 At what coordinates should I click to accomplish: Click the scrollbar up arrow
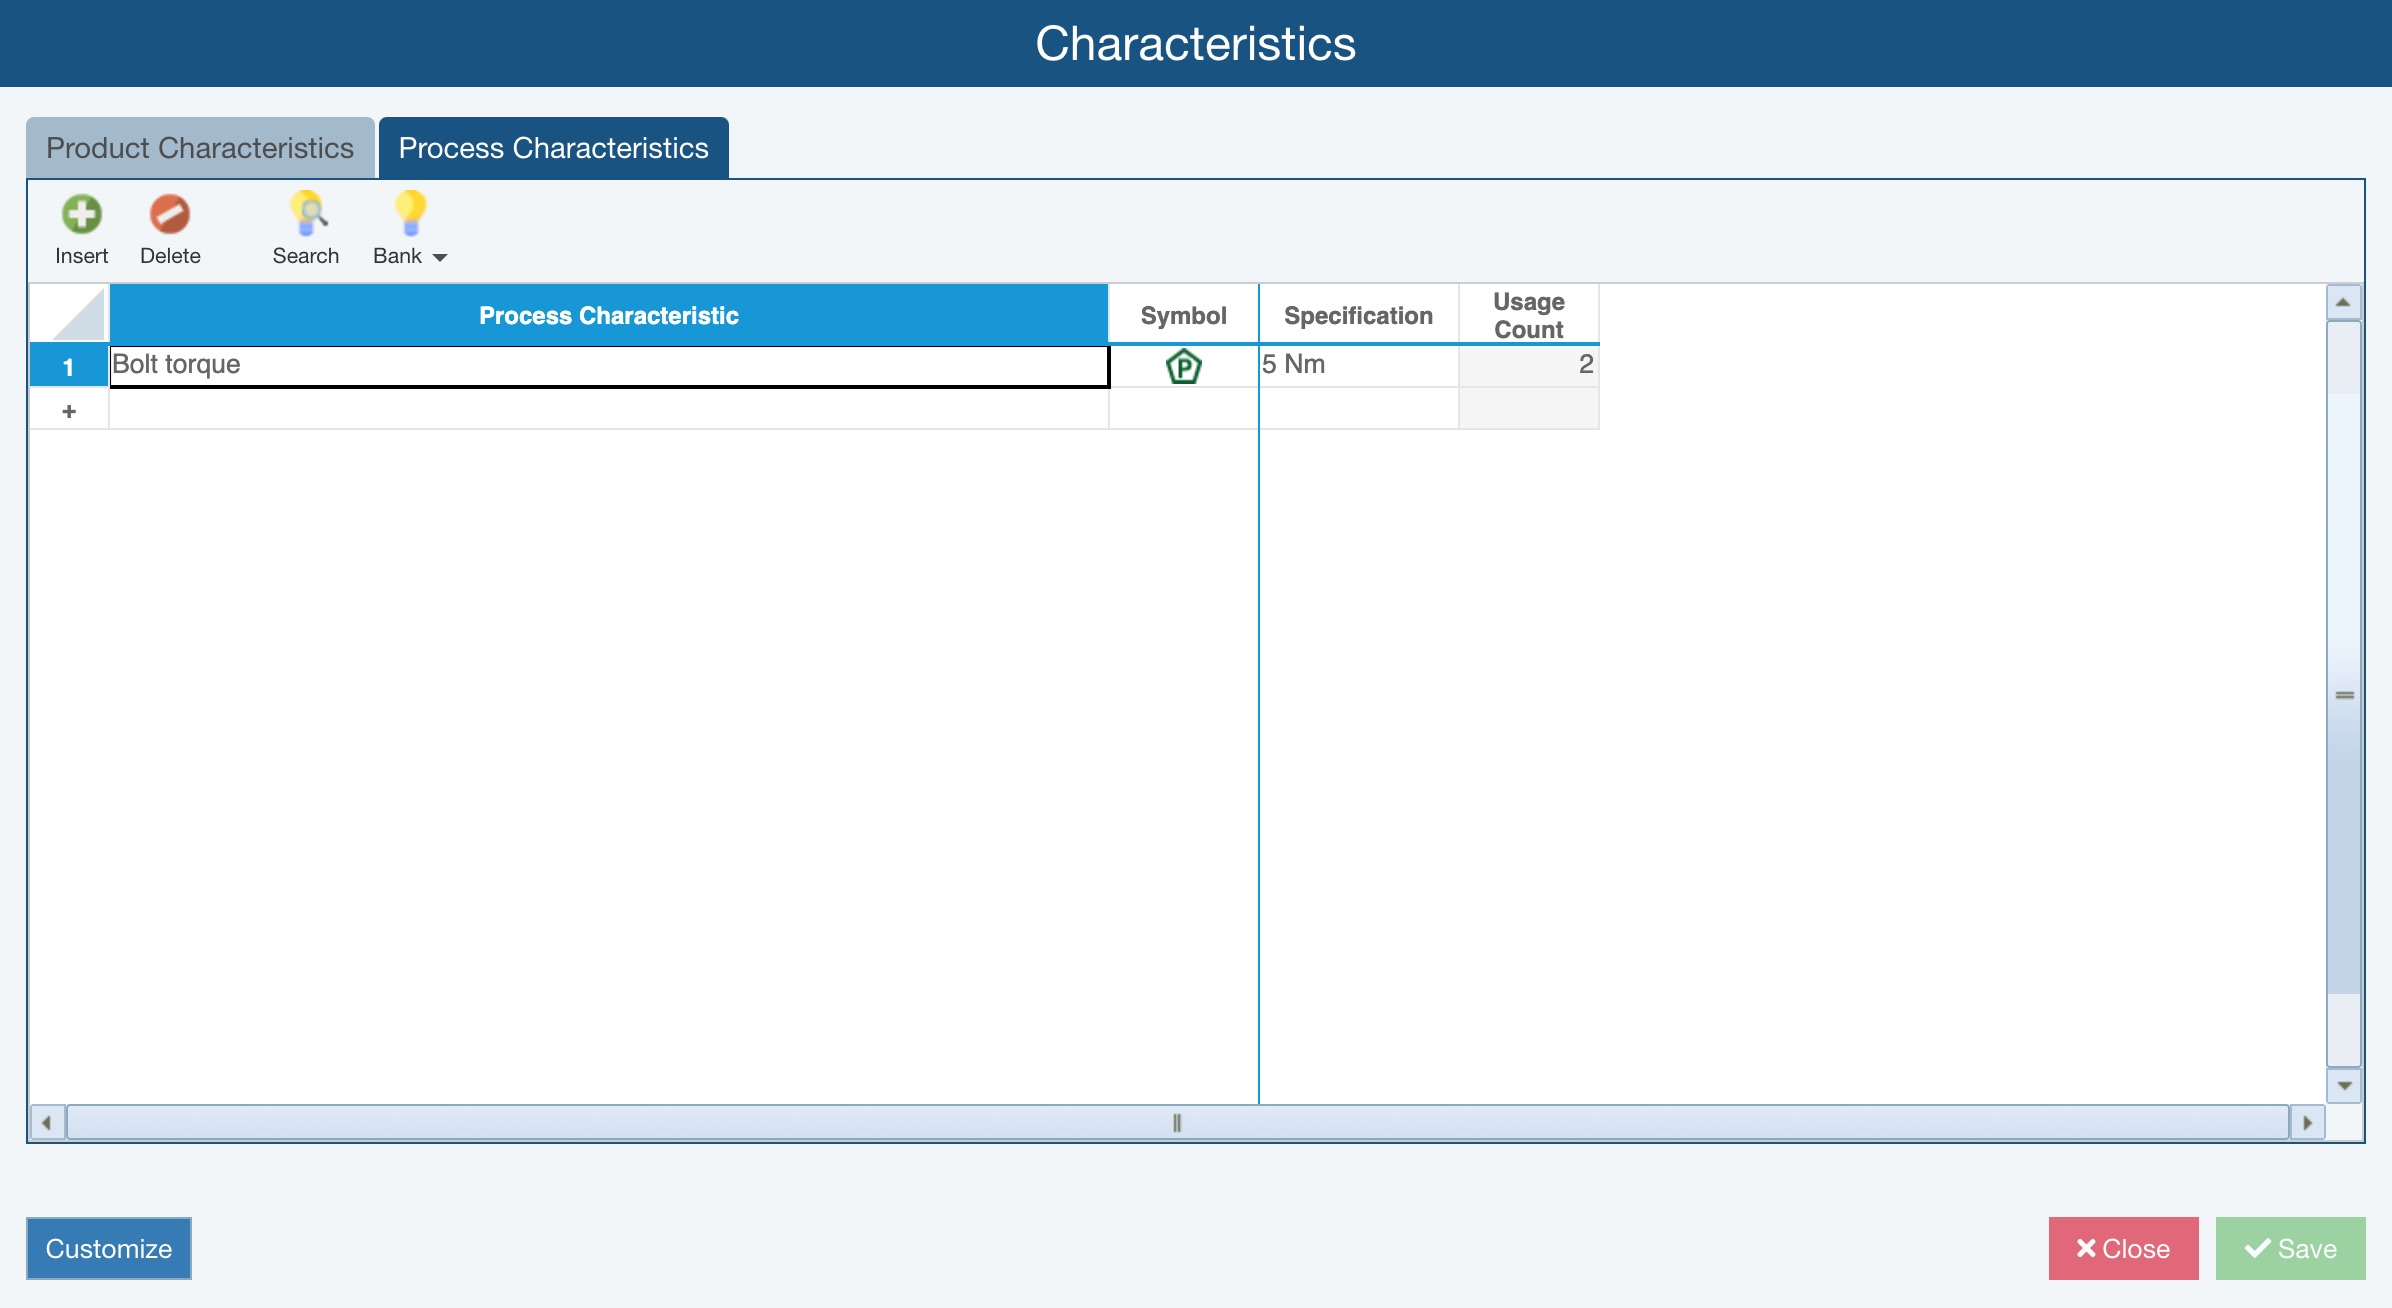[2343, 301]
